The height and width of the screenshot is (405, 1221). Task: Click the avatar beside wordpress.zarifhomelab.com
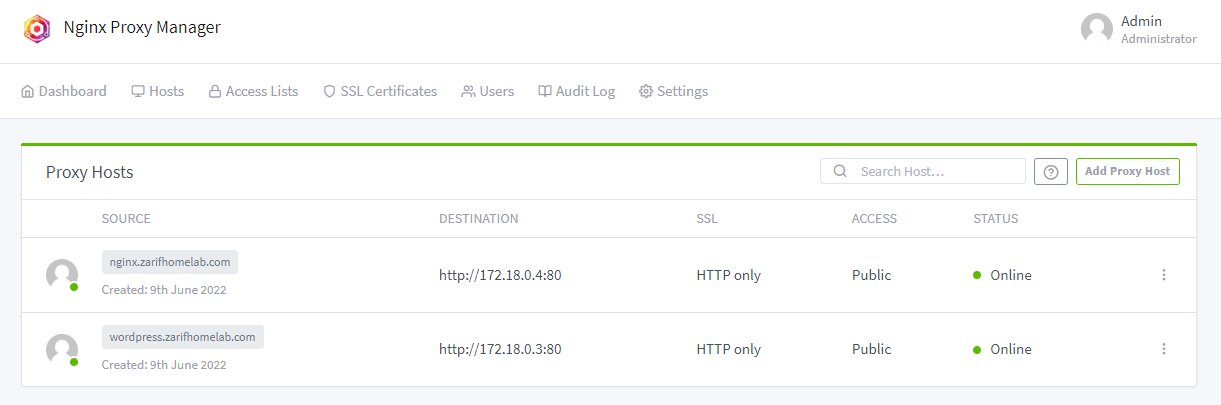[62, 349]
